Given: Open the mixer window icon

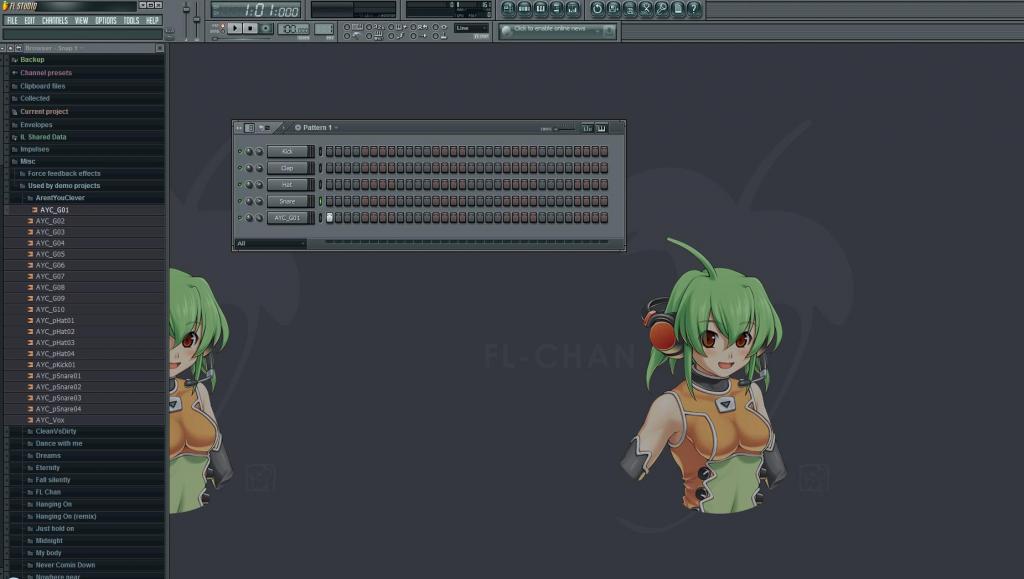Looking at the screenshot, I should (x=573, y=9).
